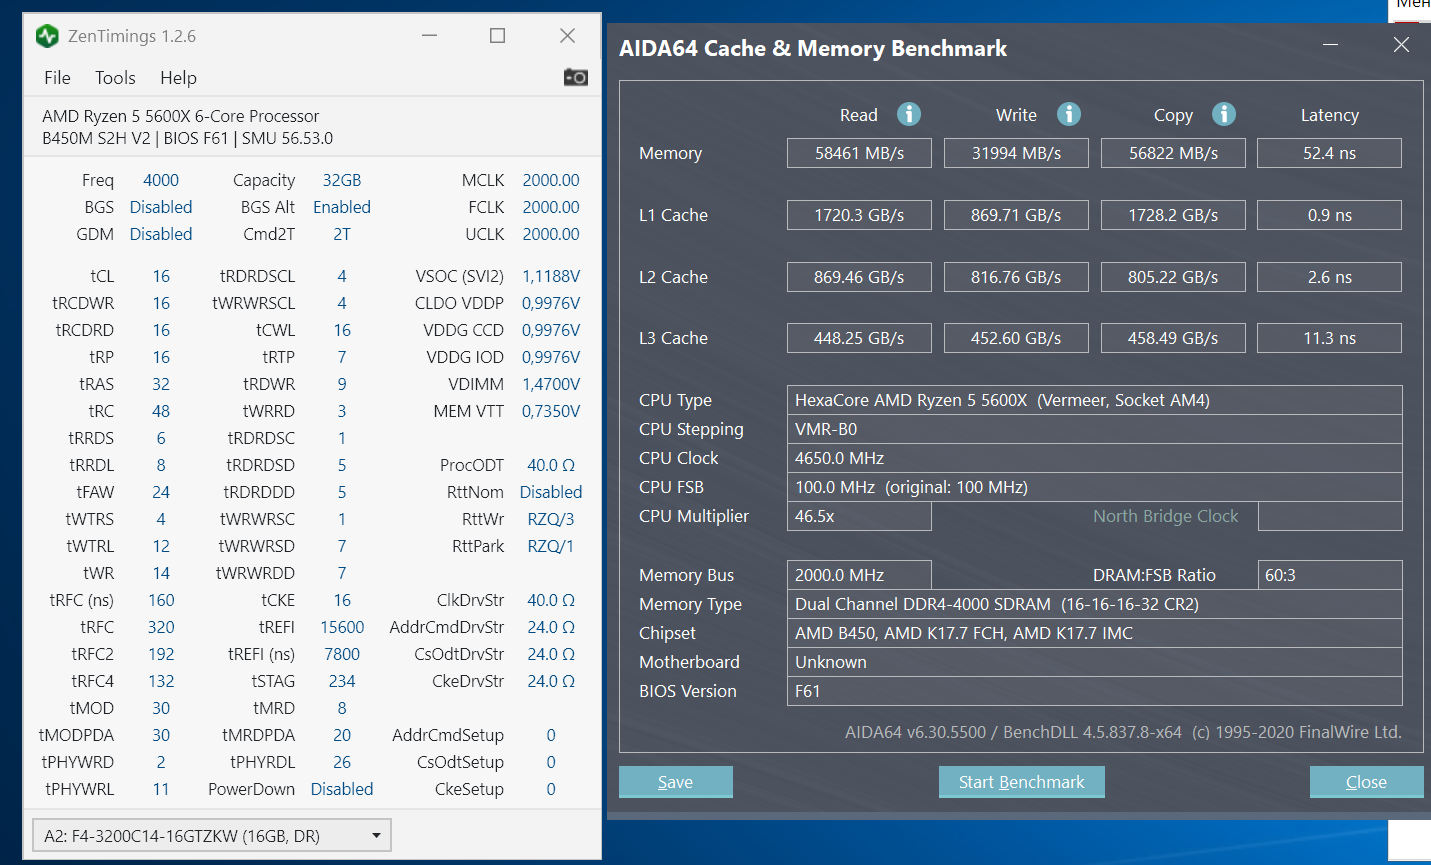Close the ZenTimings window
Viewport: 1431px width, 865px height.
click(x=567, y=36)
